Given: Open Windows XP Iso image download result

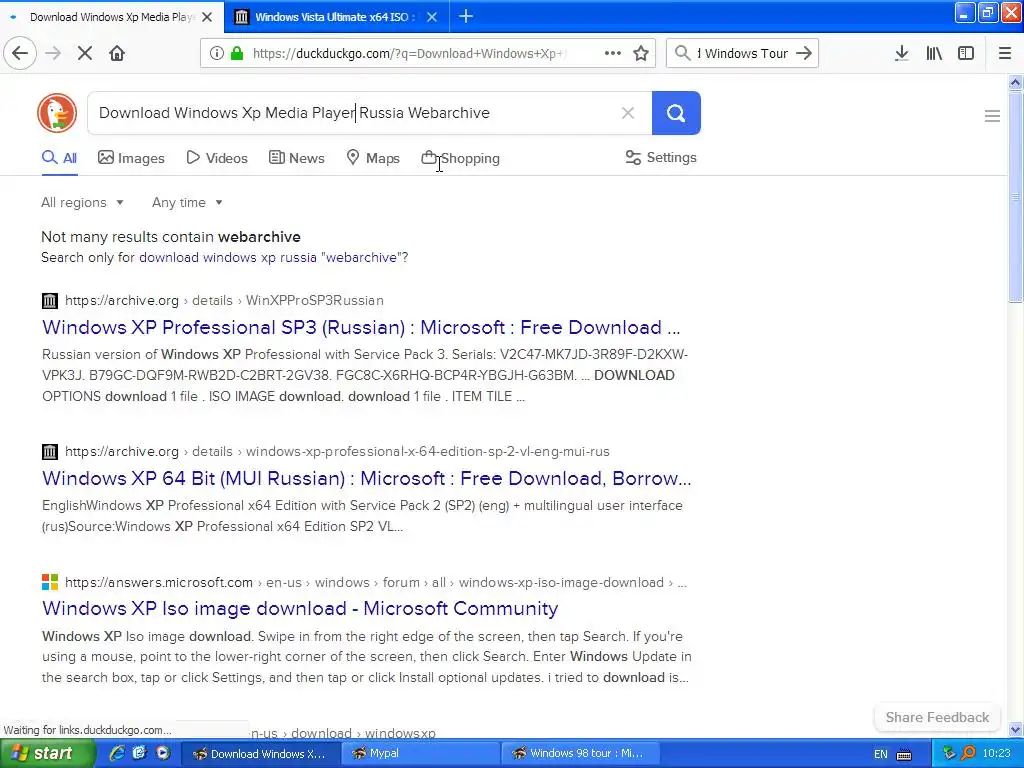Looking at the screenshot, I should [x=300, y=608].
